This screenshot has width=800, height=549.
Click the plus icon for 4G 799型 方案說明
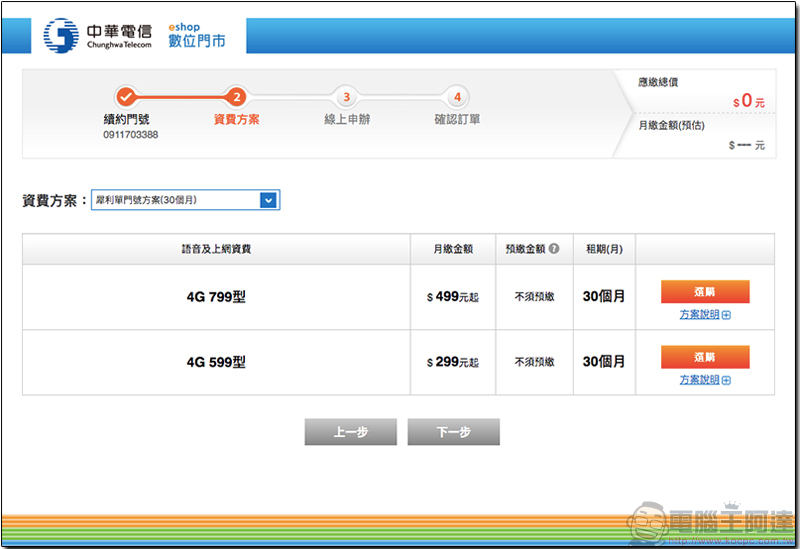(x=726, y=315)
